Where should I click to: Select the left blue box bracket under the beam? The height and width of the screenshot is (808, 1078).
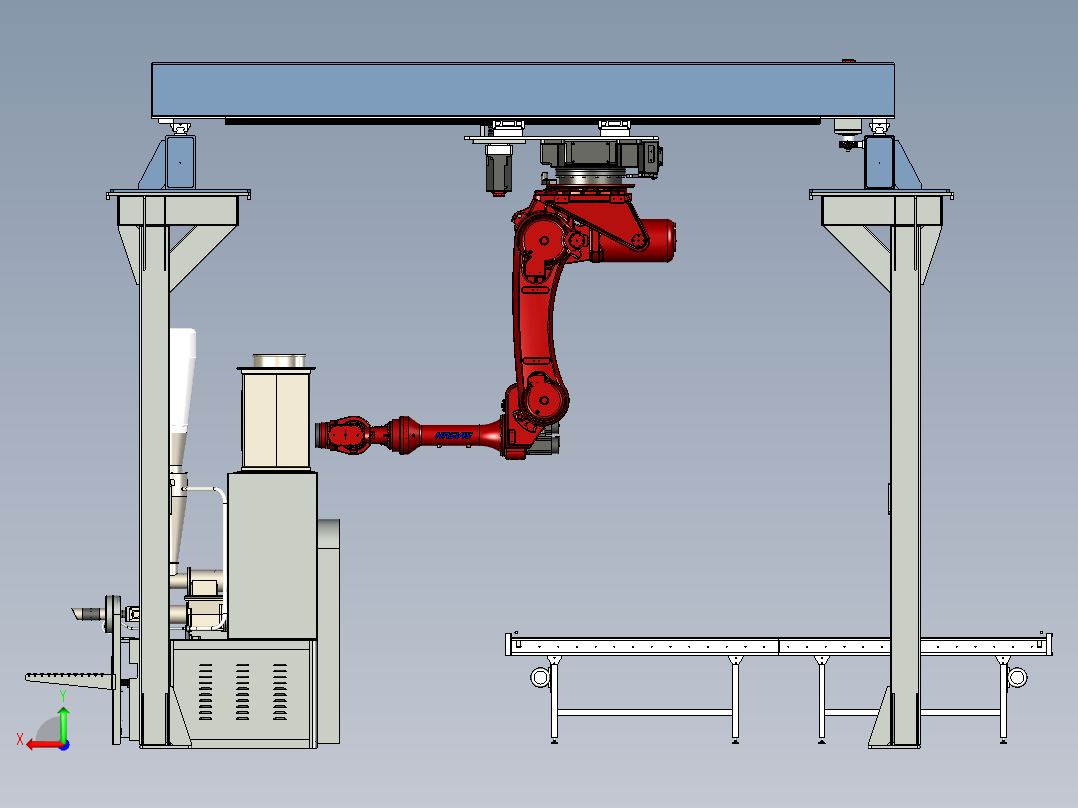[180, 162]
